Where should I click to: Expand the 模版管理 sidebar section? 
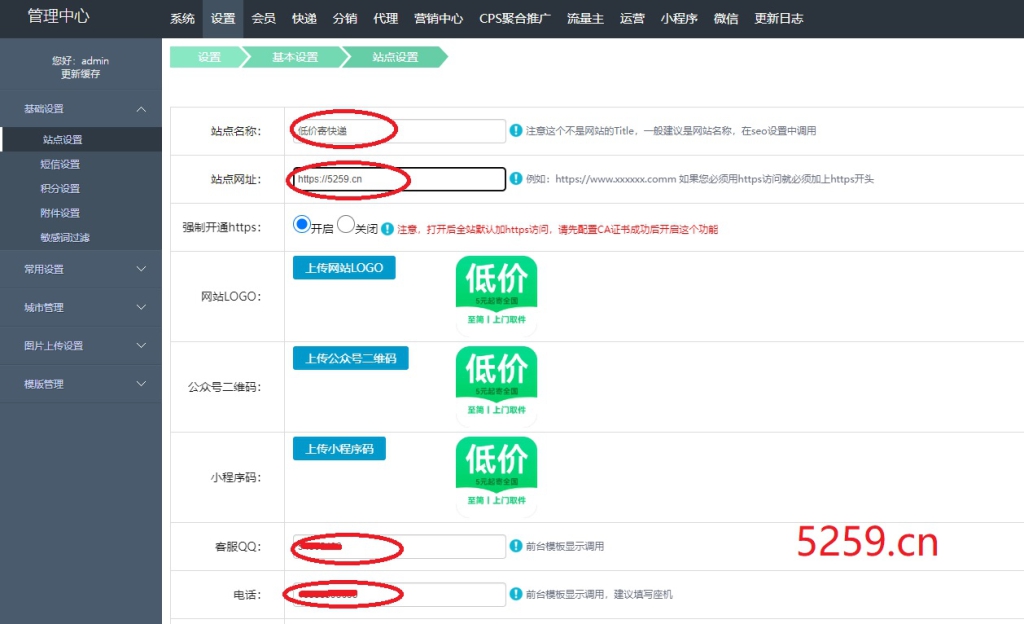point(81,384)
